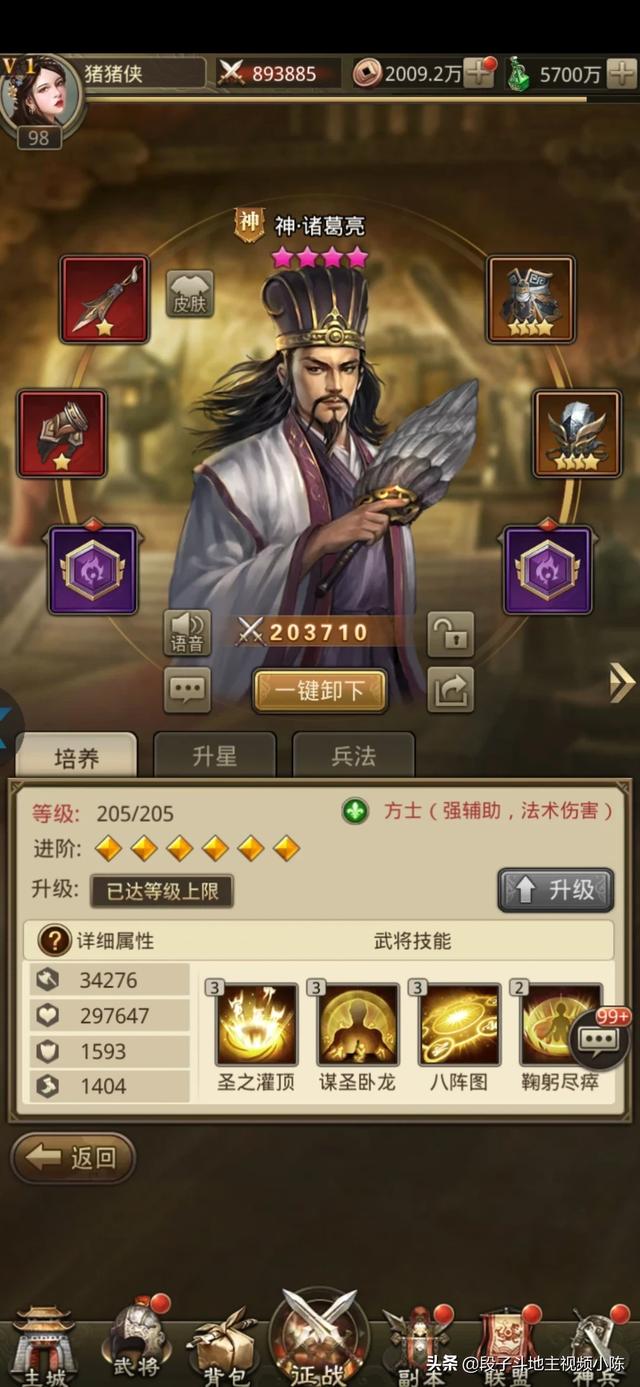Toggle the padlock lock icon
Screen dimensions: 640x1387
[451, 633]
